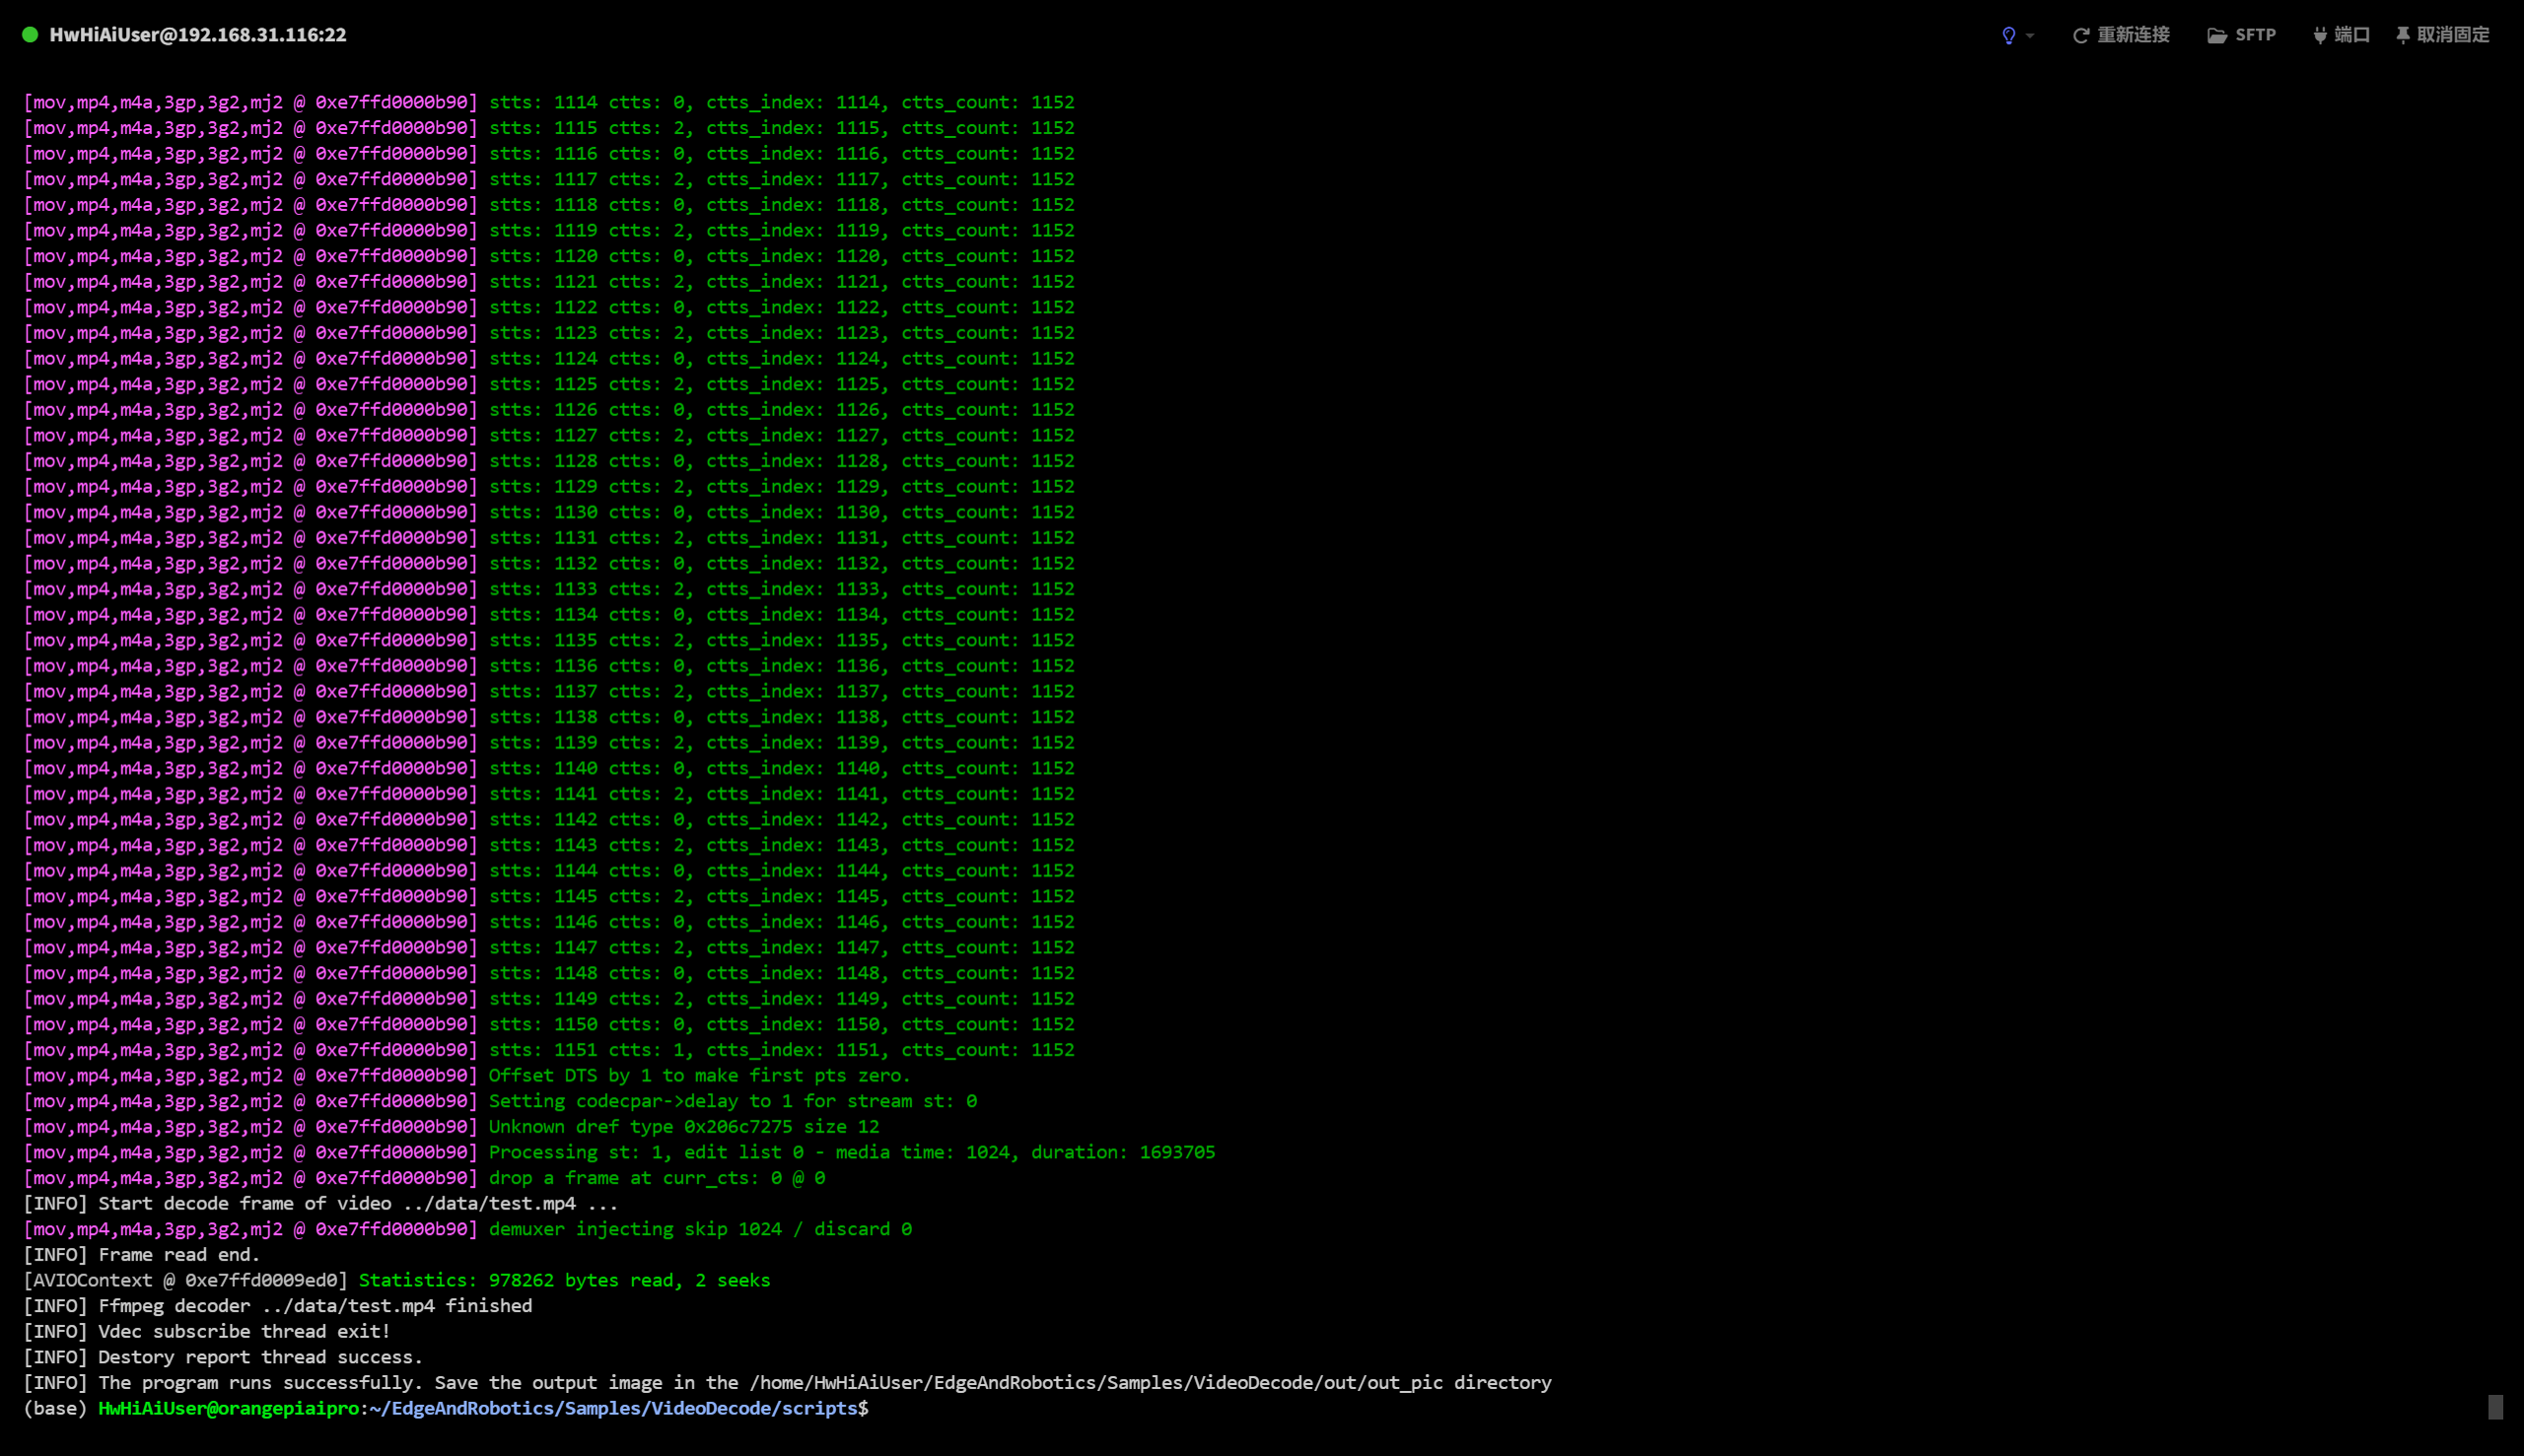Select the HwHiAiUser@192.168.31.116:22 session title

click(x=198, y=35)
